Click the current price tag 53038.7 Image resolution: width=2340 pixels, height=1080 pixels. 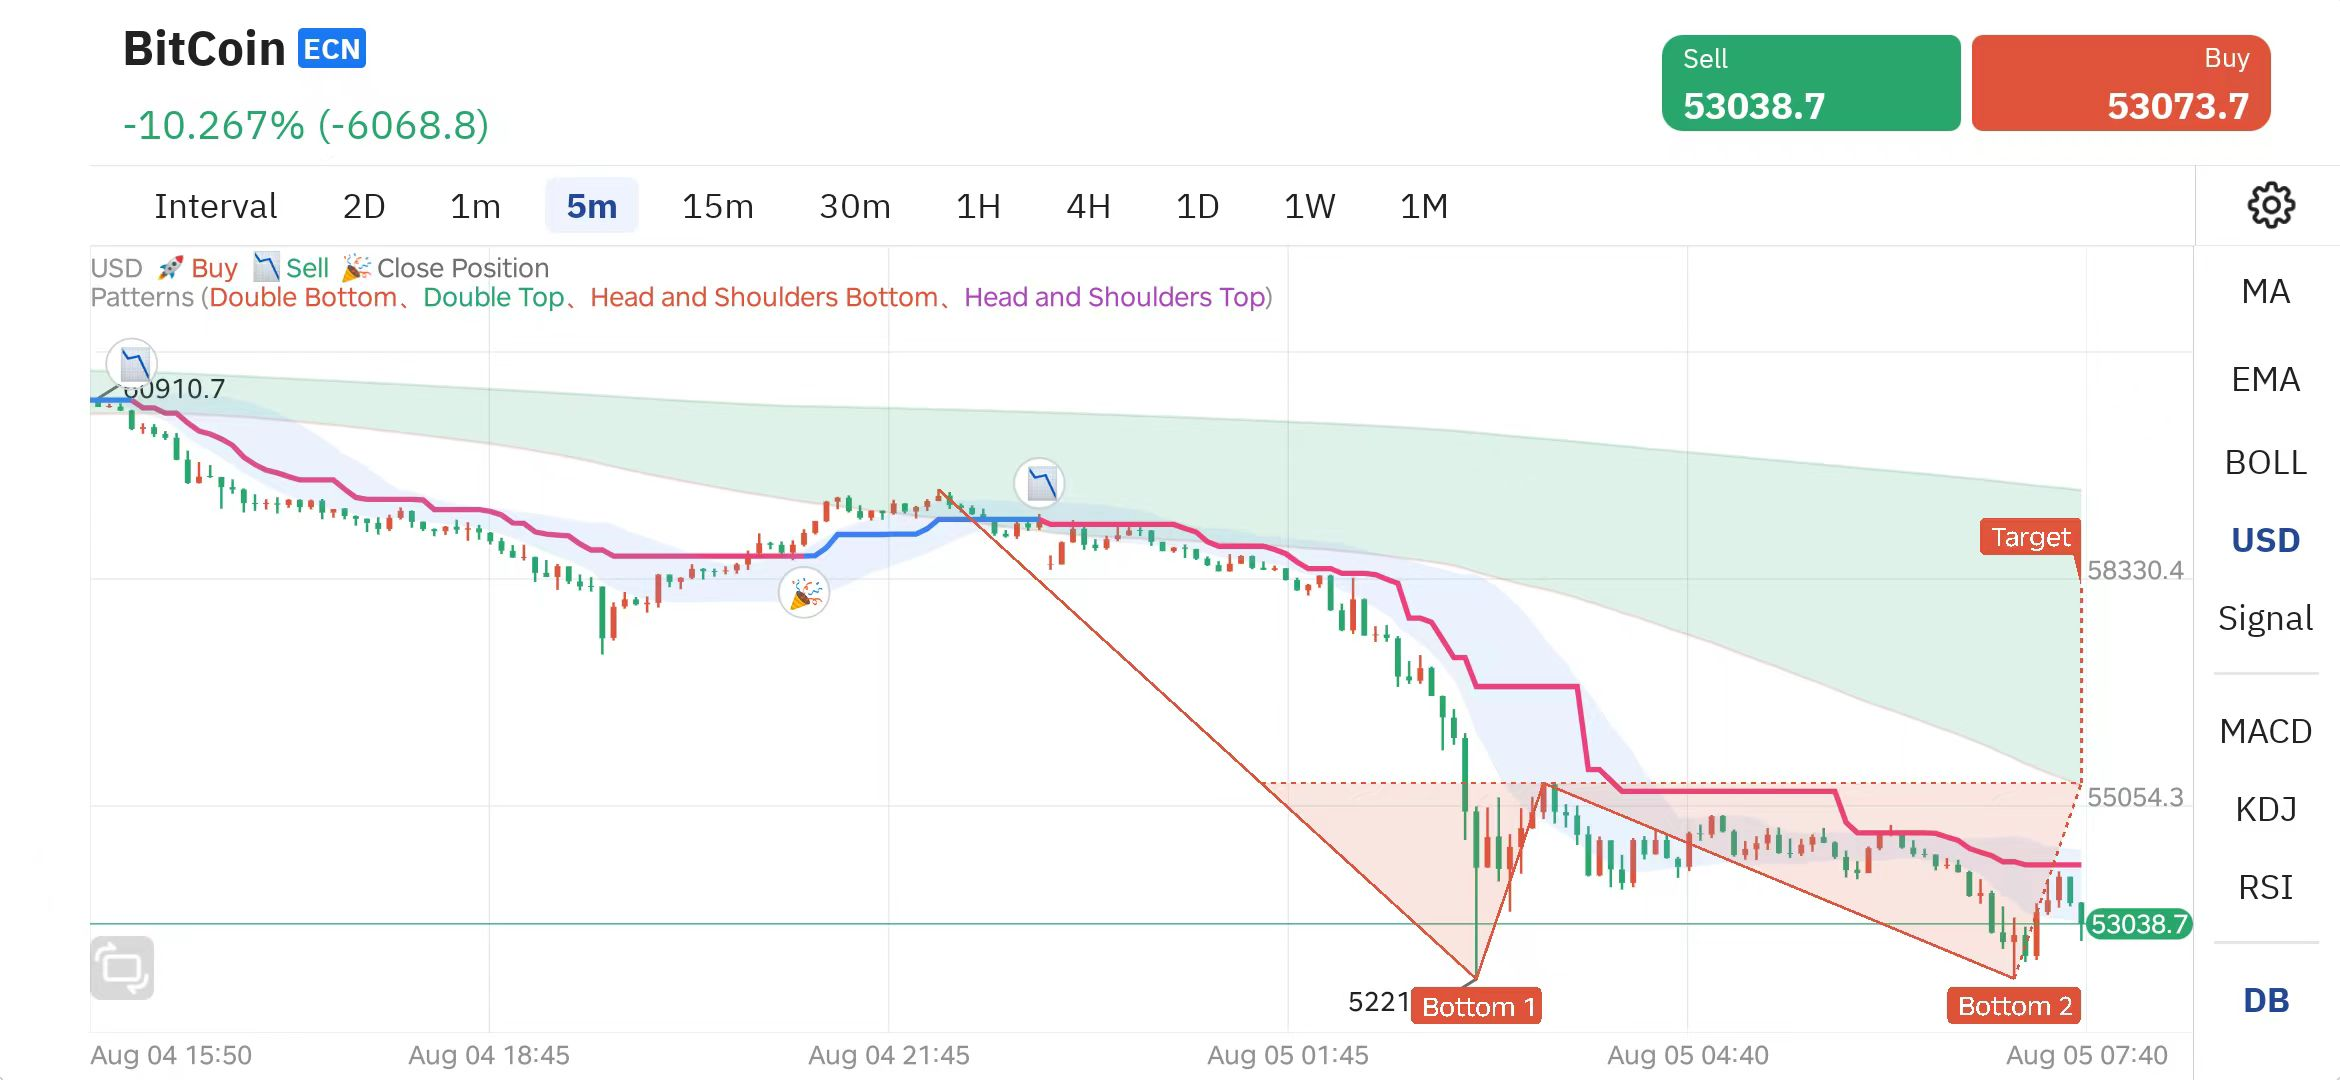pyautogui.click(x=2138, y=924)
